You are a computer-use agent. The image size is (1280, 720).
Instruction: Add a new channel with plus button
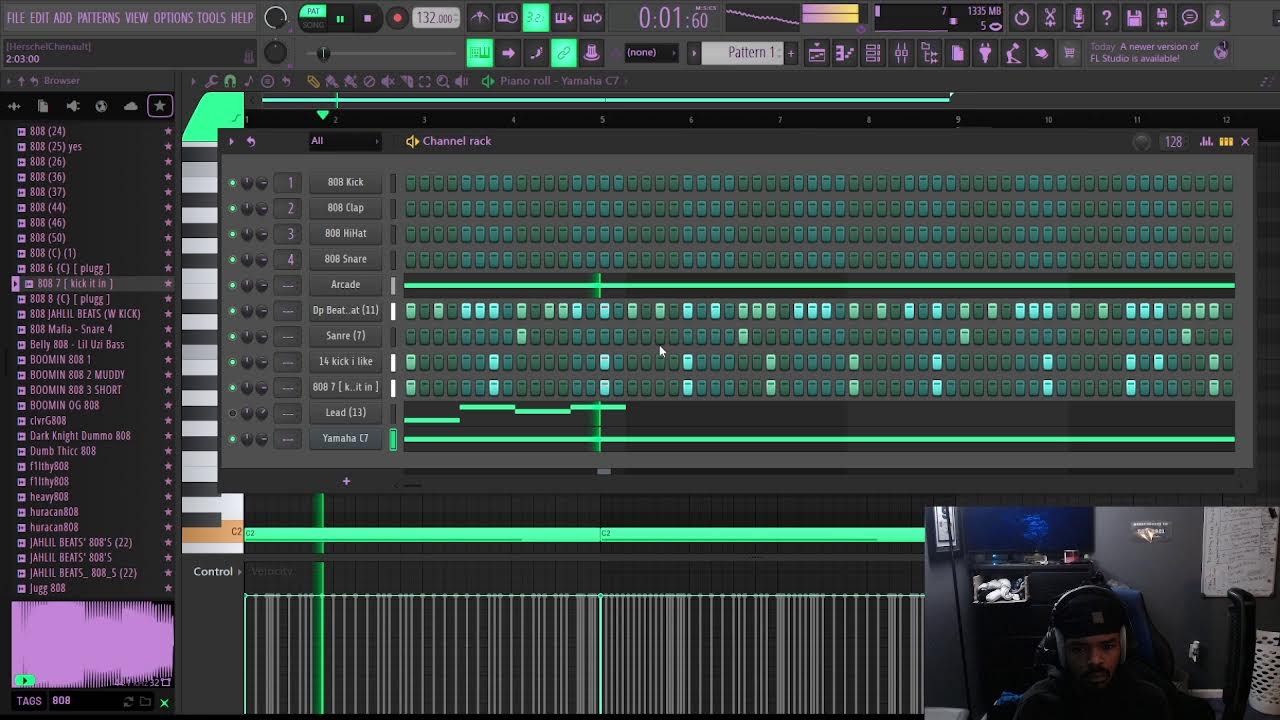pos(346,481)
